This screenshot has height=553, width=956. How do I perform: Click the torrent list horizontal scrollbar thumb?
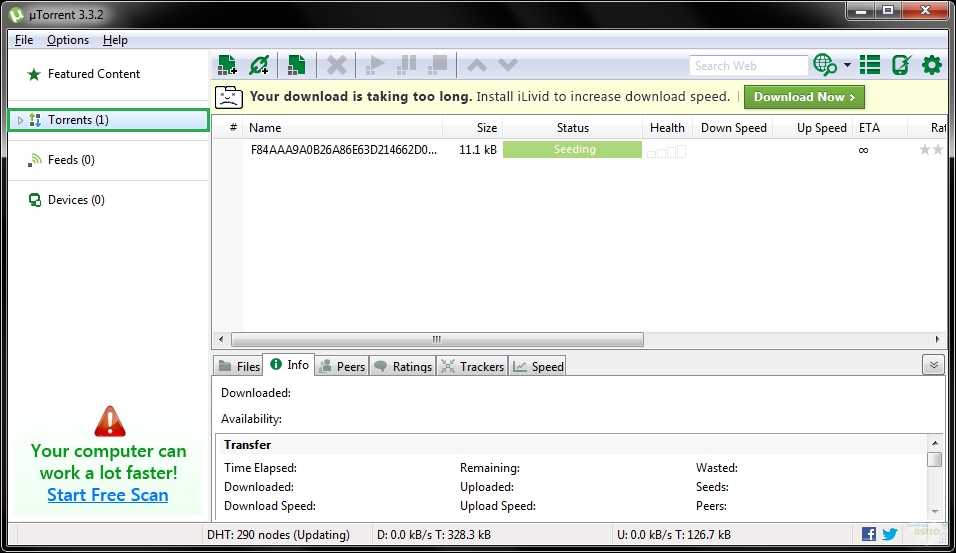click(x=437, y=339)
